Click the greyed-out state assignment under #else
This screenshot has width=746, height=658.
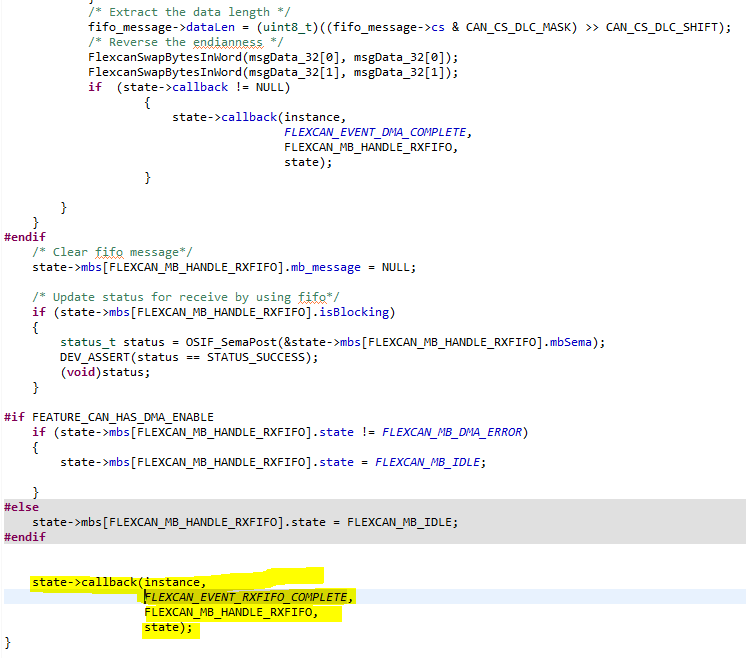[x=245, y=522]
